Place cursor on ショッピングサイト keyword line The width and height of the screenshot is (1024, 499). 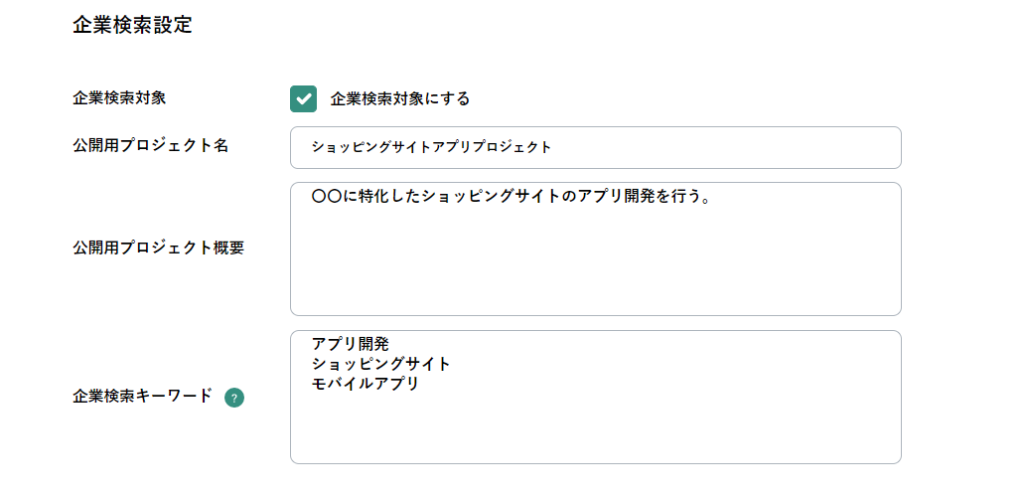click(x=381, y=364)
